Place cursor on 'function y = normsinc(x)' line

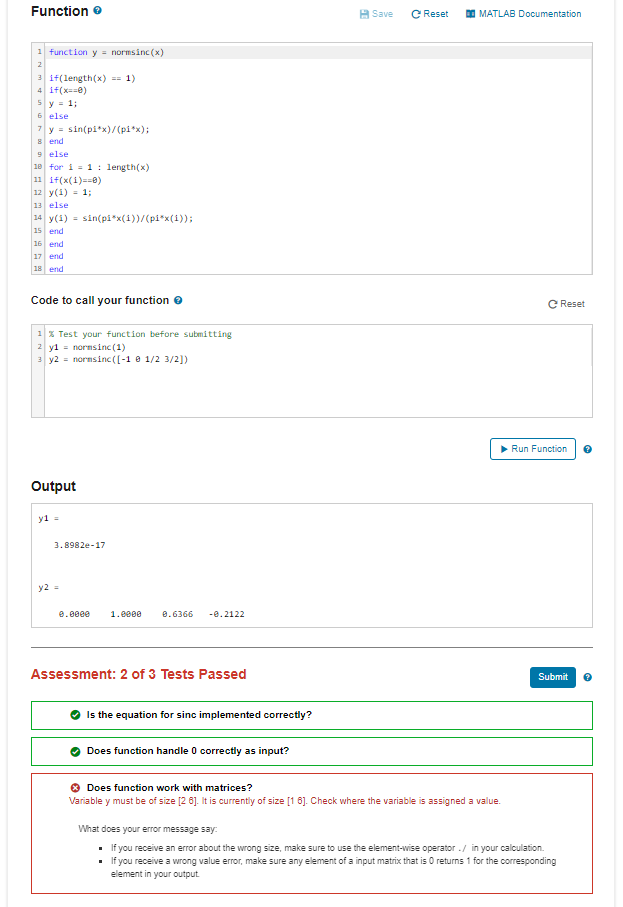coord(106,52)
